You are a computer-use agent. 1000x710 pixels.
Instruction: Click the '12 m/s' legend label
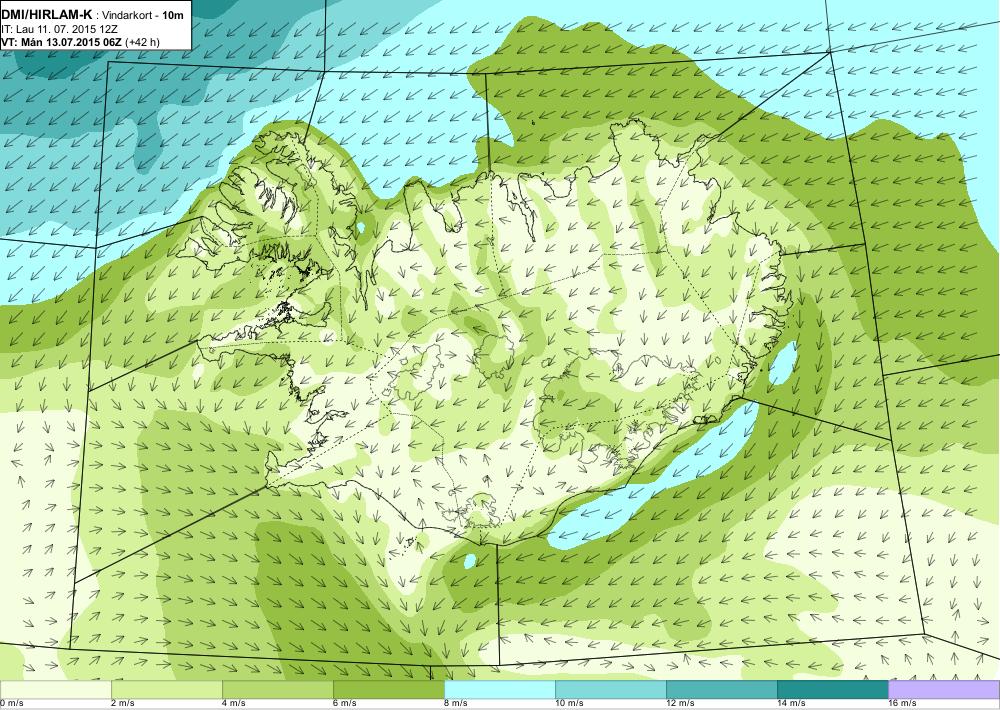tap(680, 703)
